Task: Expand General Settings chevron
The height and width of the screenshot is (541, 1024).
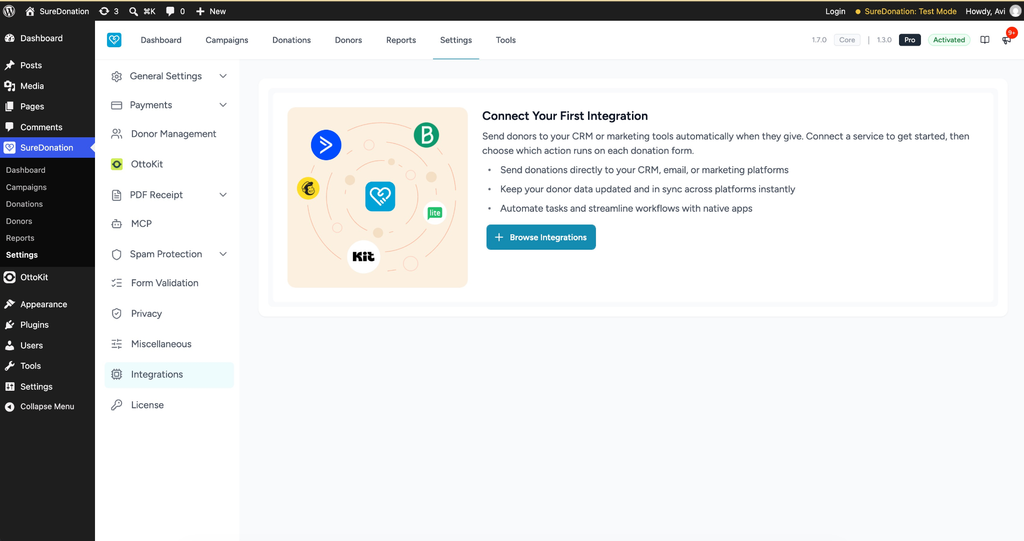Action: [223, 76]
